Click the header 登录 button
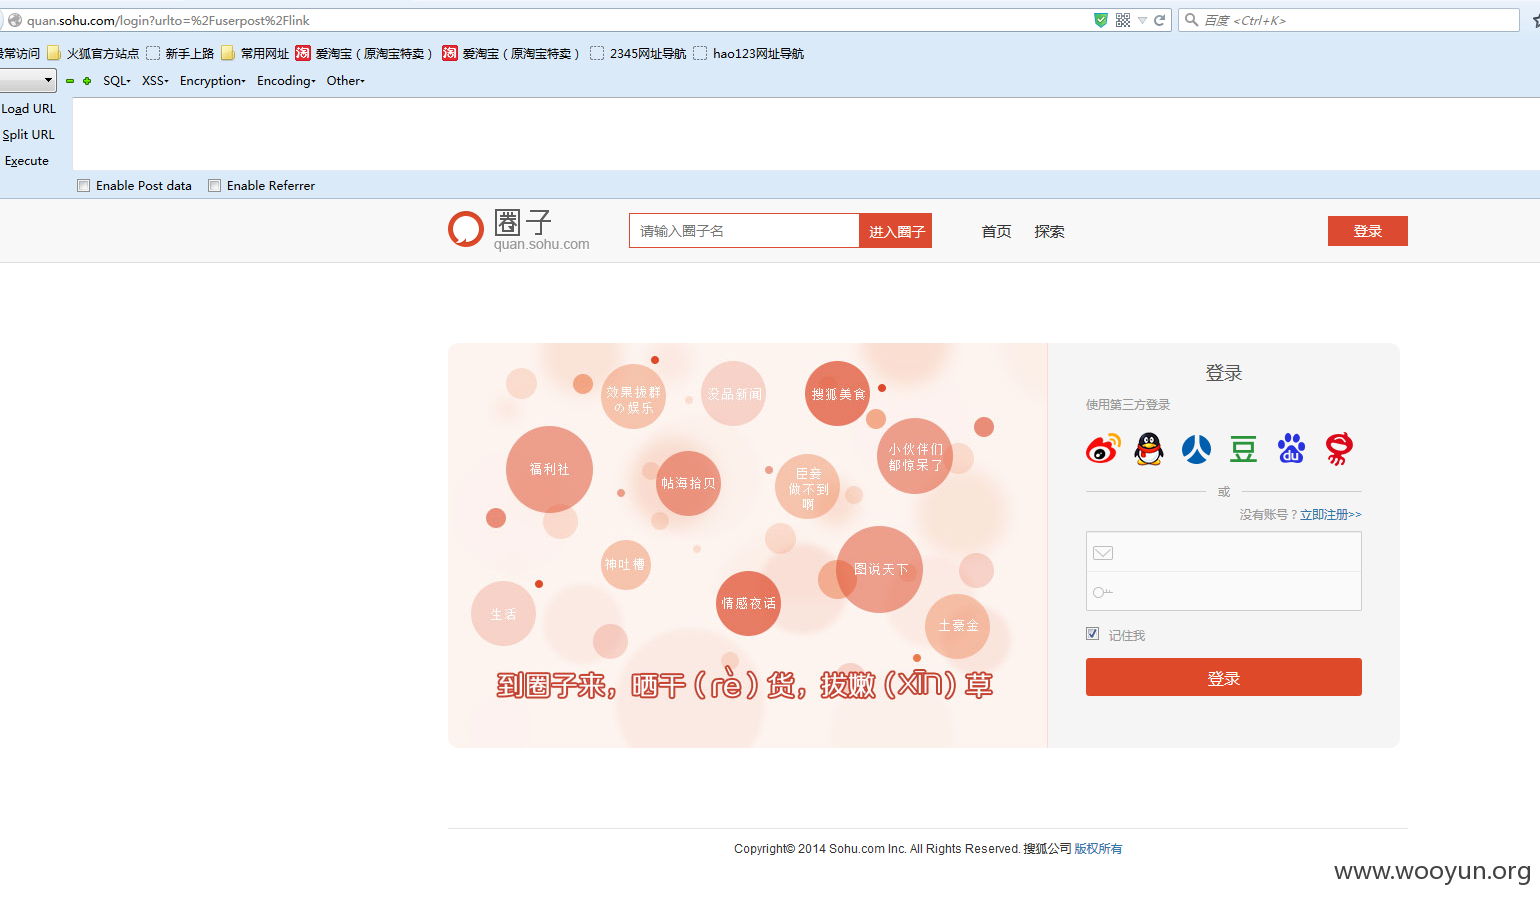This screenshot has height=900, width=1540. [1368, 231]
